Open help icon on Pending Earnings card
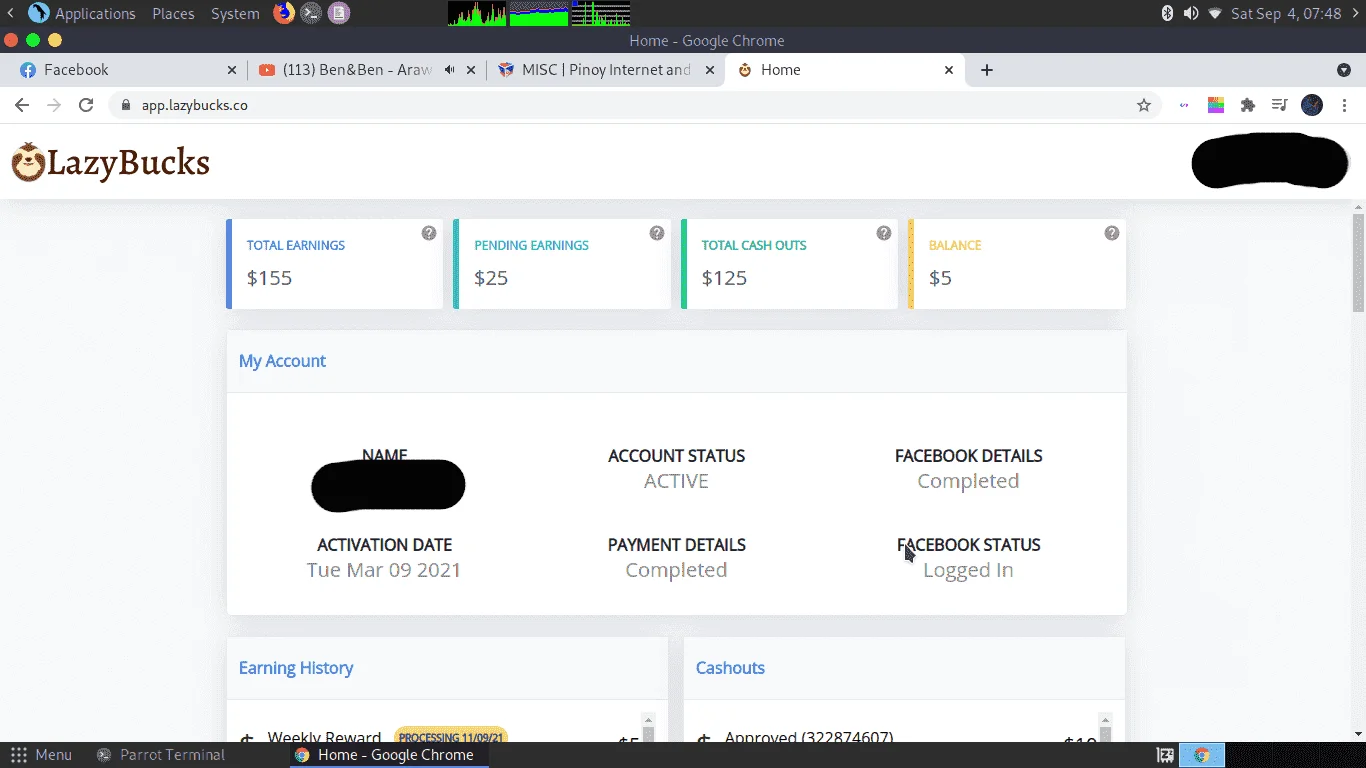Image resolution: width=1366 pixels, height=768 pixels. click(657, 233)
